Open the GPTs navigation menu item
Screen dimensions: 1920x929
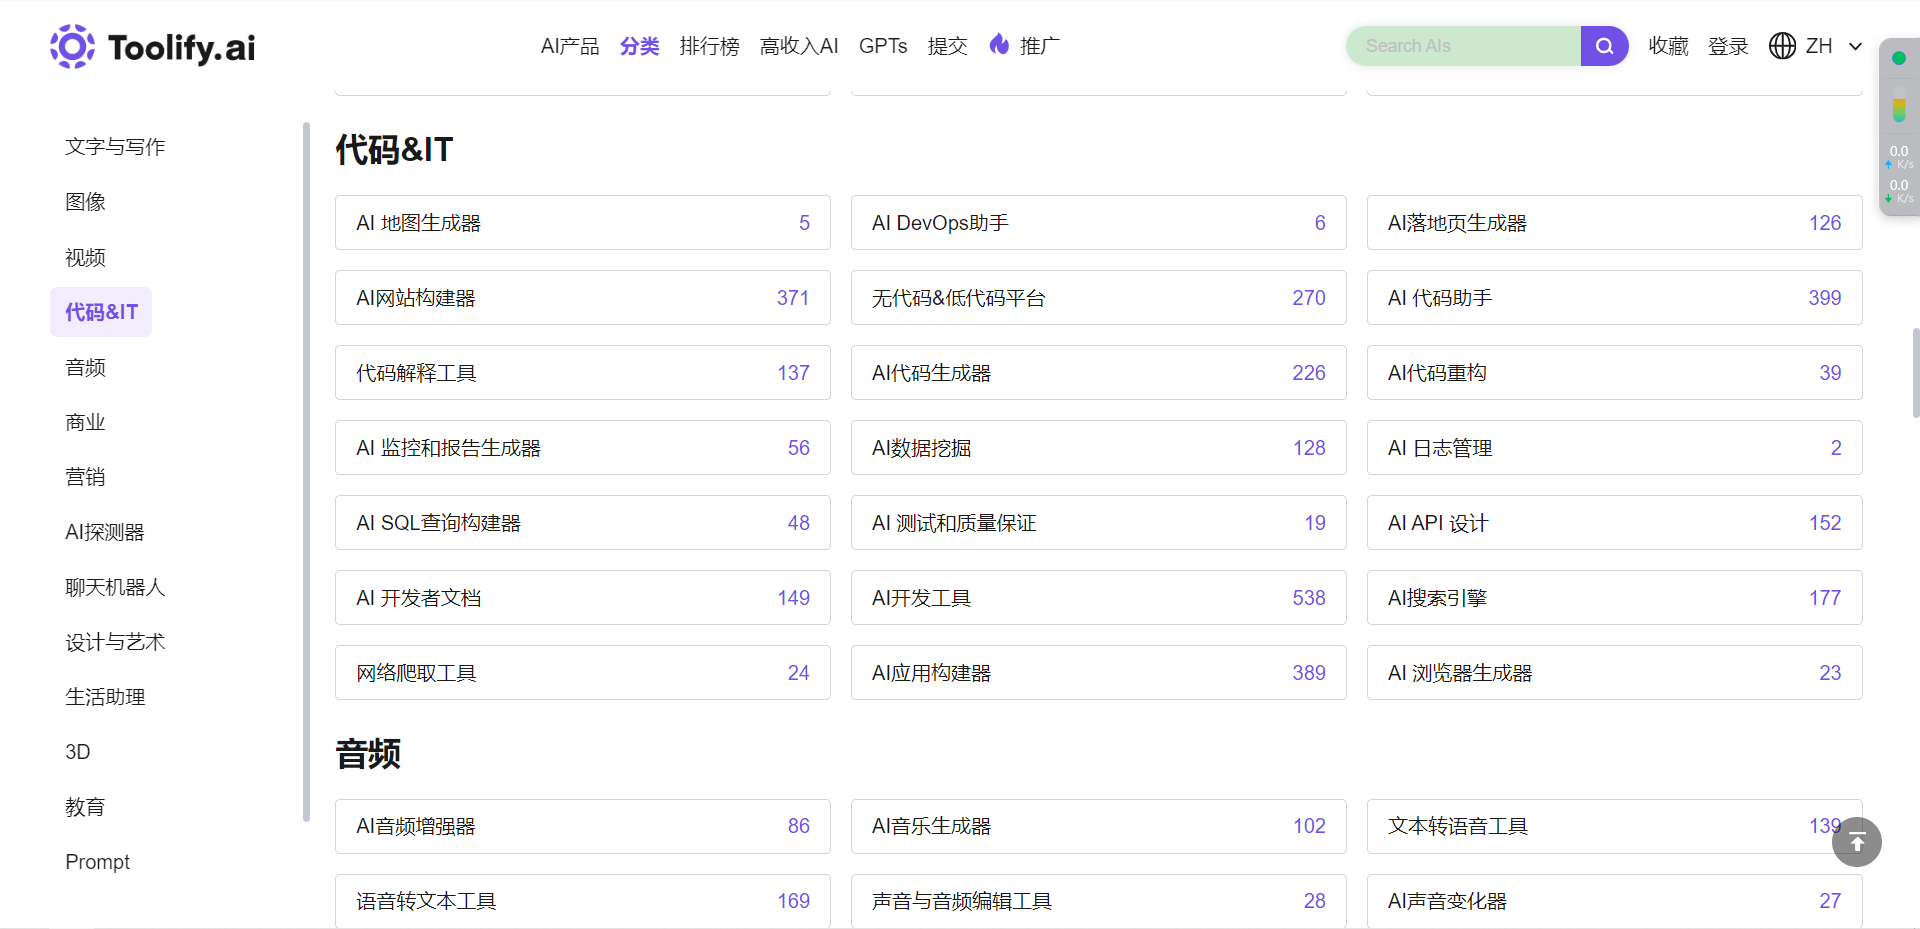click(882, 46)
